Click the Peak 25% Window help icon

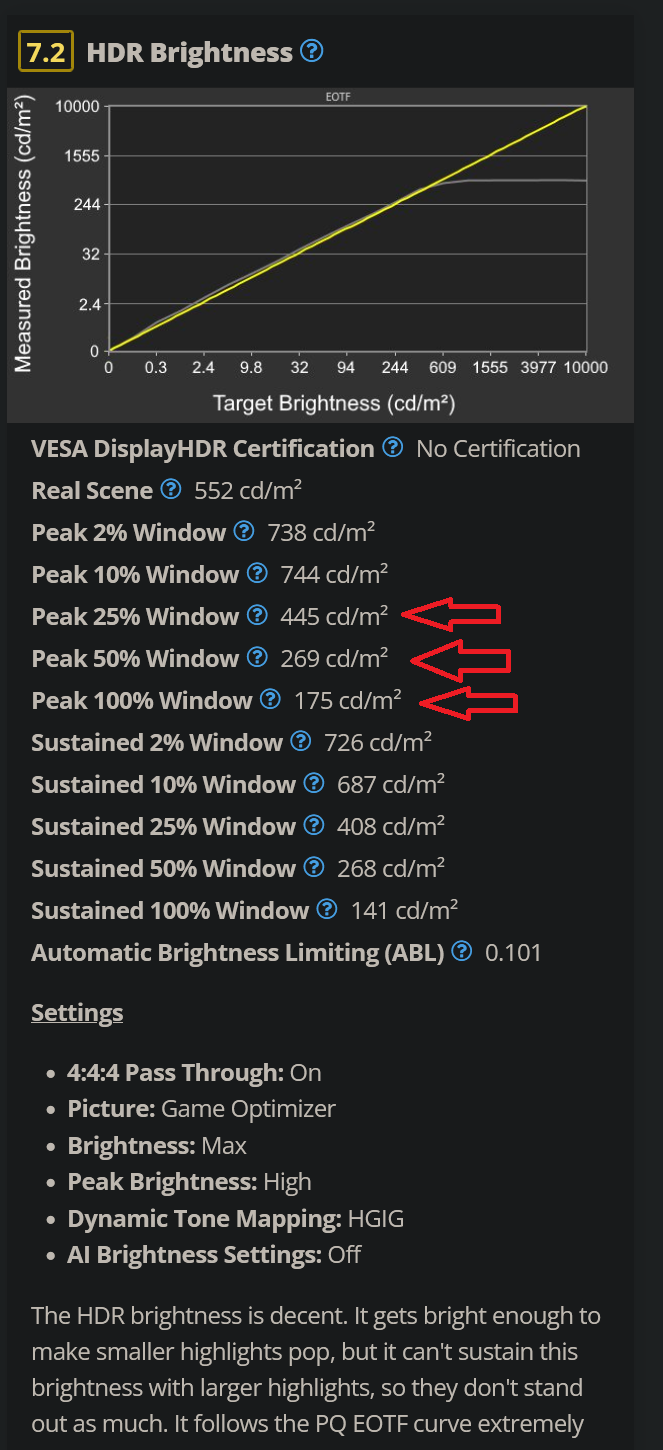pyautogui.click(x=258, y=616)
